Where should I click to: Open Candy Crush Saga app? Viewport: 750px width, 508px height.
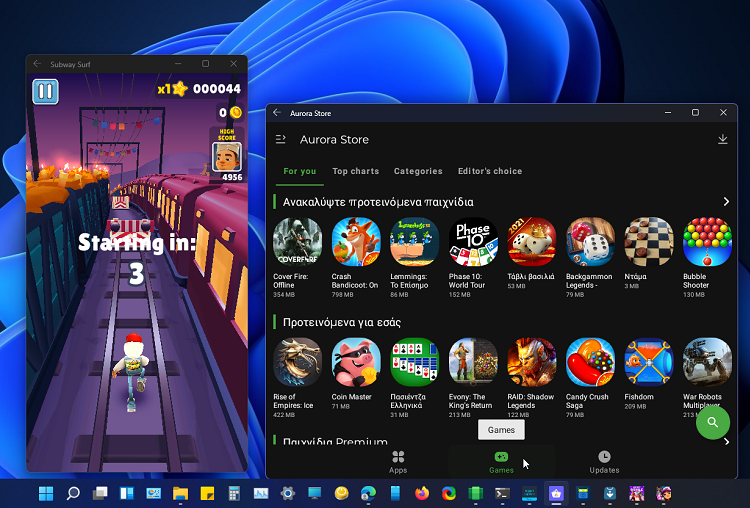[x=590, y=362]
